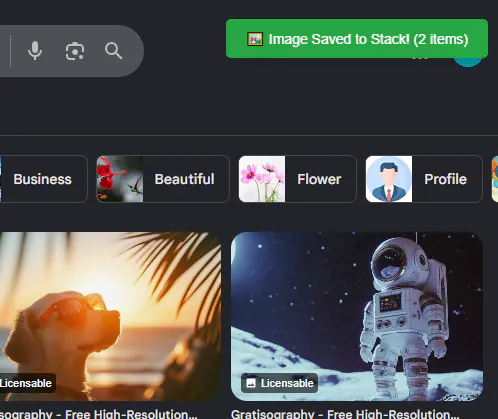Select the Flower suggestion chip
The width and height of the screenshot is (498, 419).
click(x=298, y=179)
